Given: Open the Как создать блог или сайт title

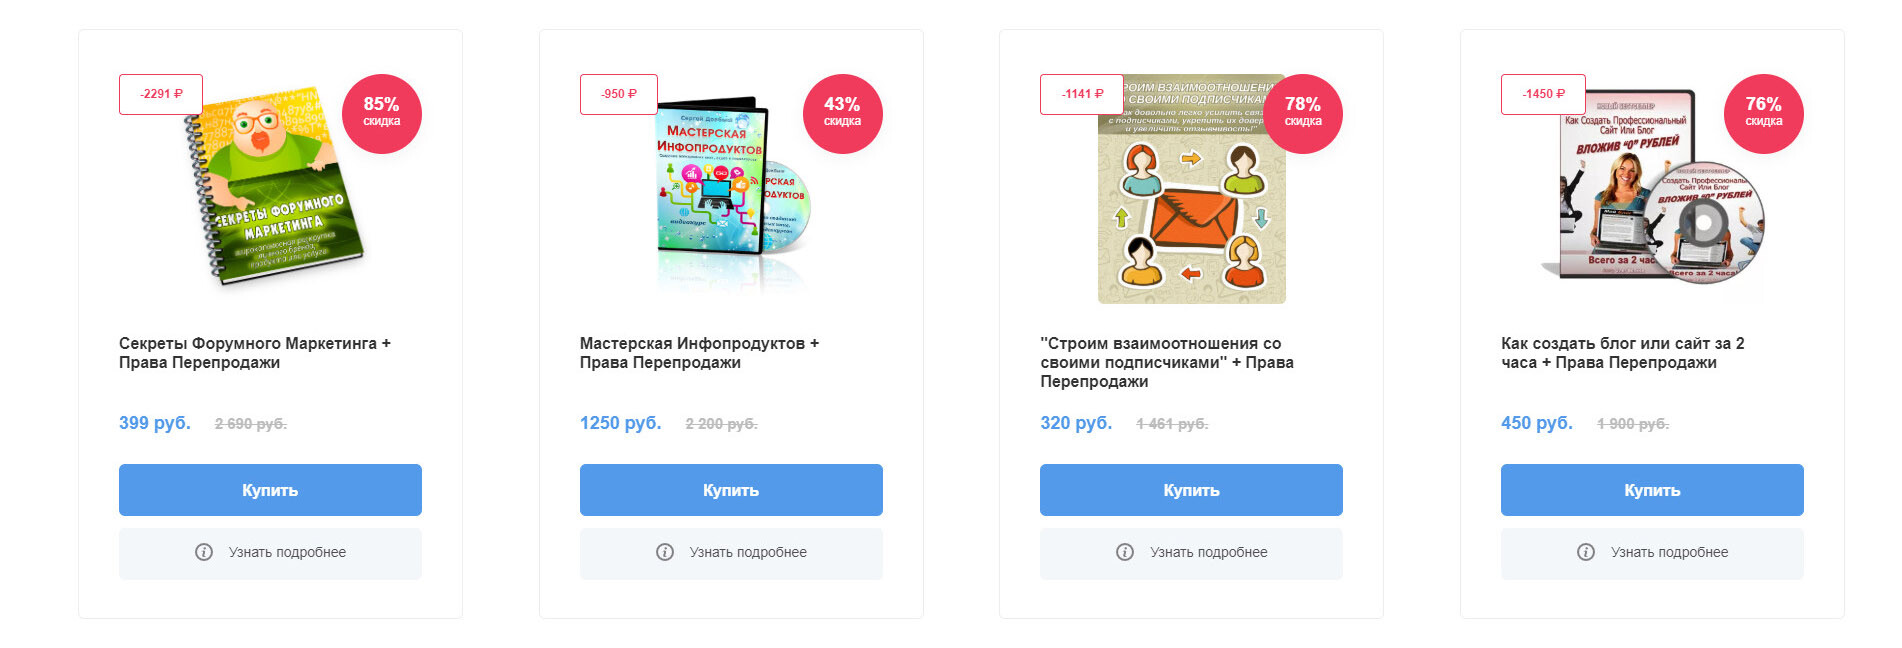Looking at the screenshot, I should point(1623,353).
